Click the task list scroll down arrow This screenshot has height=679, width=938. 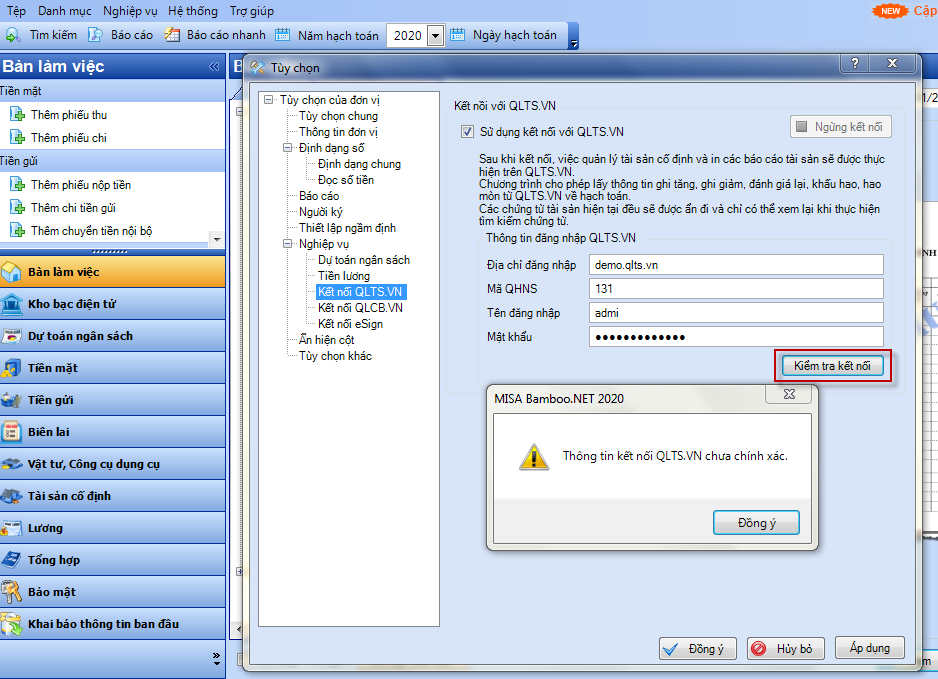click(217, 239)
